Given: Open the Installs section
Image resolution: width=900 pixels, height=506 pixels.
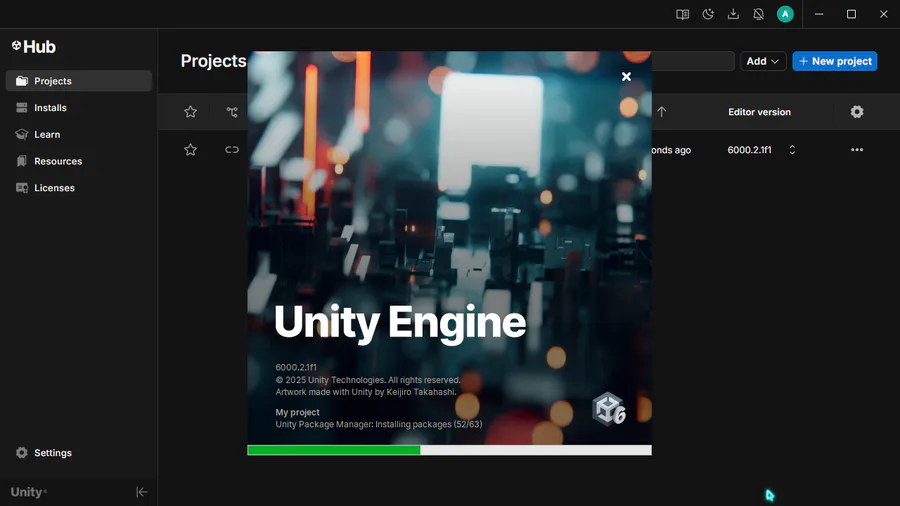Looking at the screenshot, I should 79,108.
